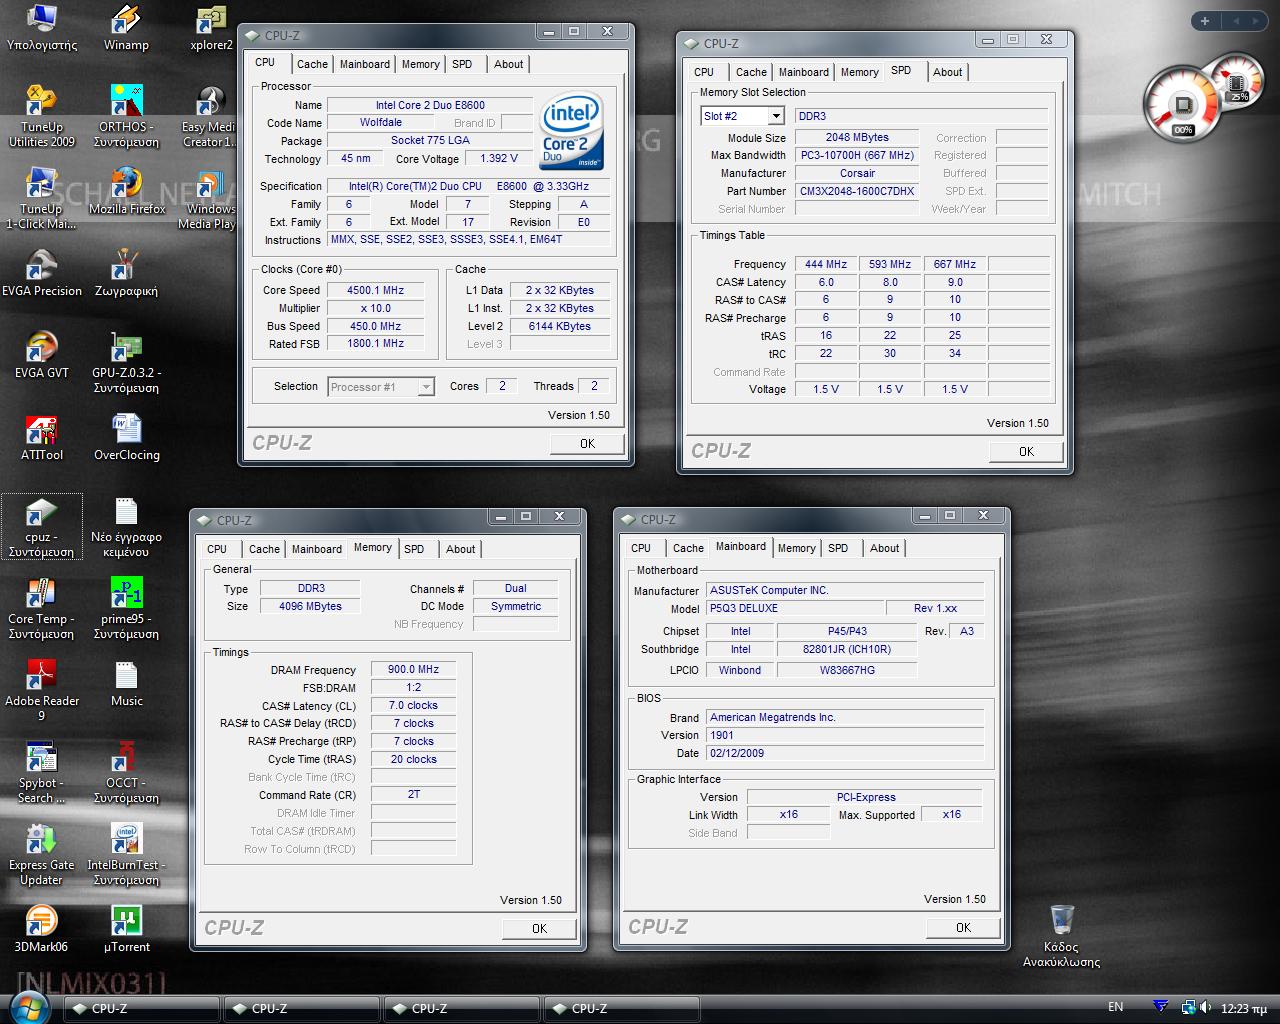Open the Recycle Bin (Κάδος Ανακύκλωσης)

[1061, 936]
